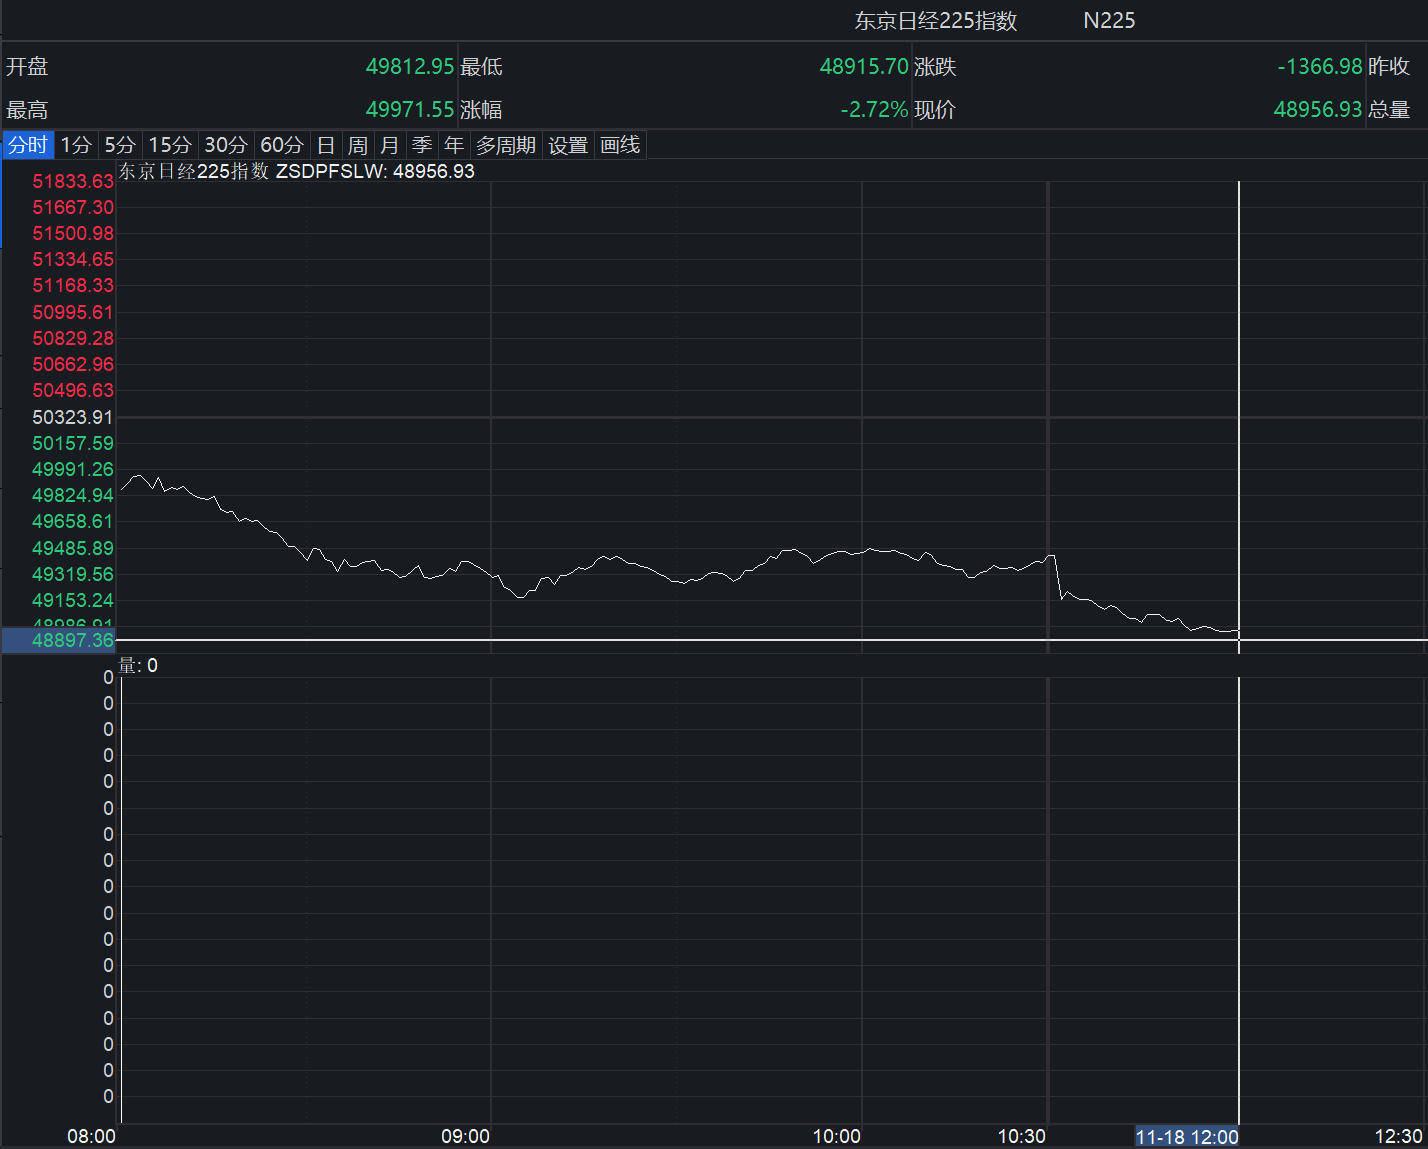This screenshot has height=1149, width=1428.
Task: Click the 东京日经225指数 title at top
Action: click(935, 21)
